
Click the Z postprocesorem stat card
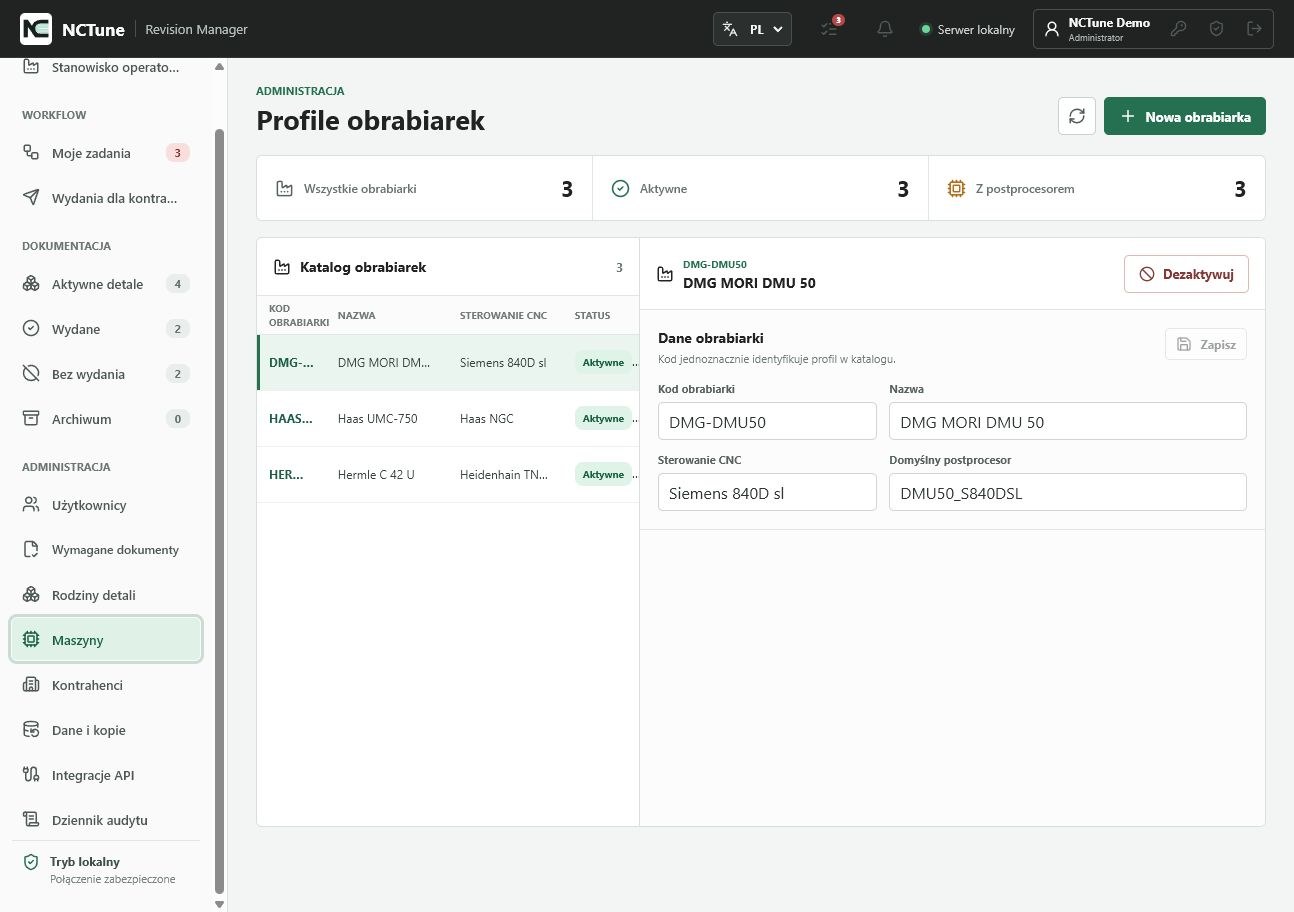[1097, 188]
